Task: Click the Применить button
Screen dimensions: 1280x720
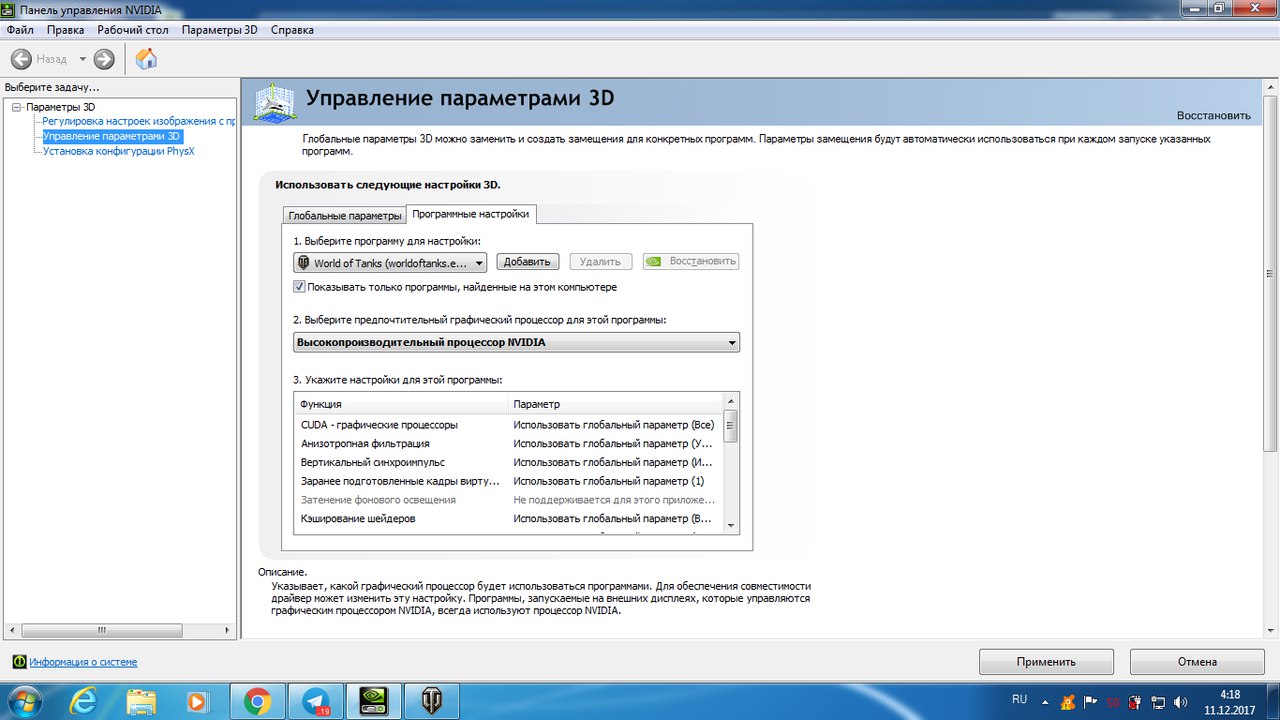Action: pyautogui.click(x=1046, y=662)
